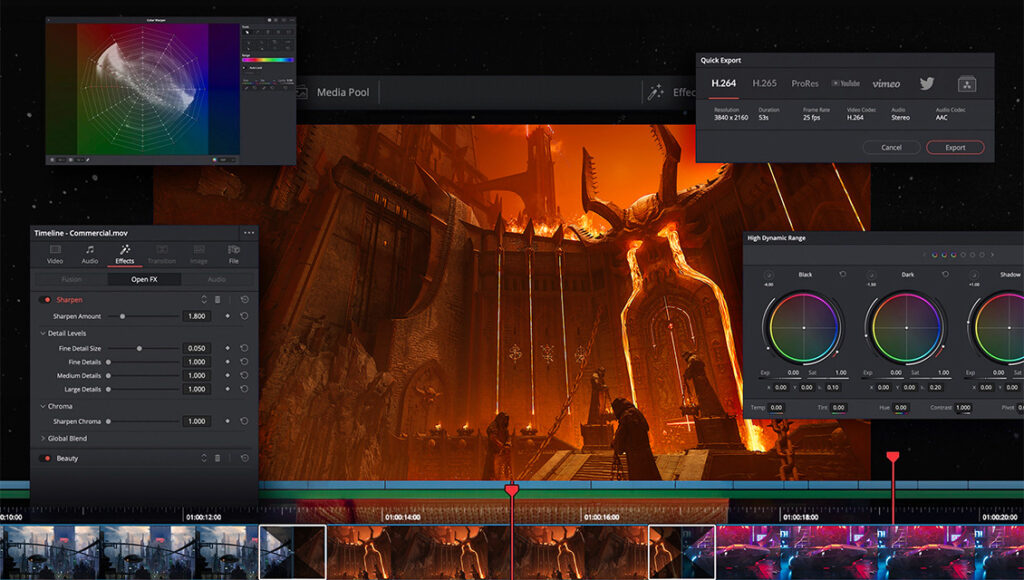Reset Fine Detail Size value
The width and height of the screenshot is (1024, 580).
click(244, 348)
